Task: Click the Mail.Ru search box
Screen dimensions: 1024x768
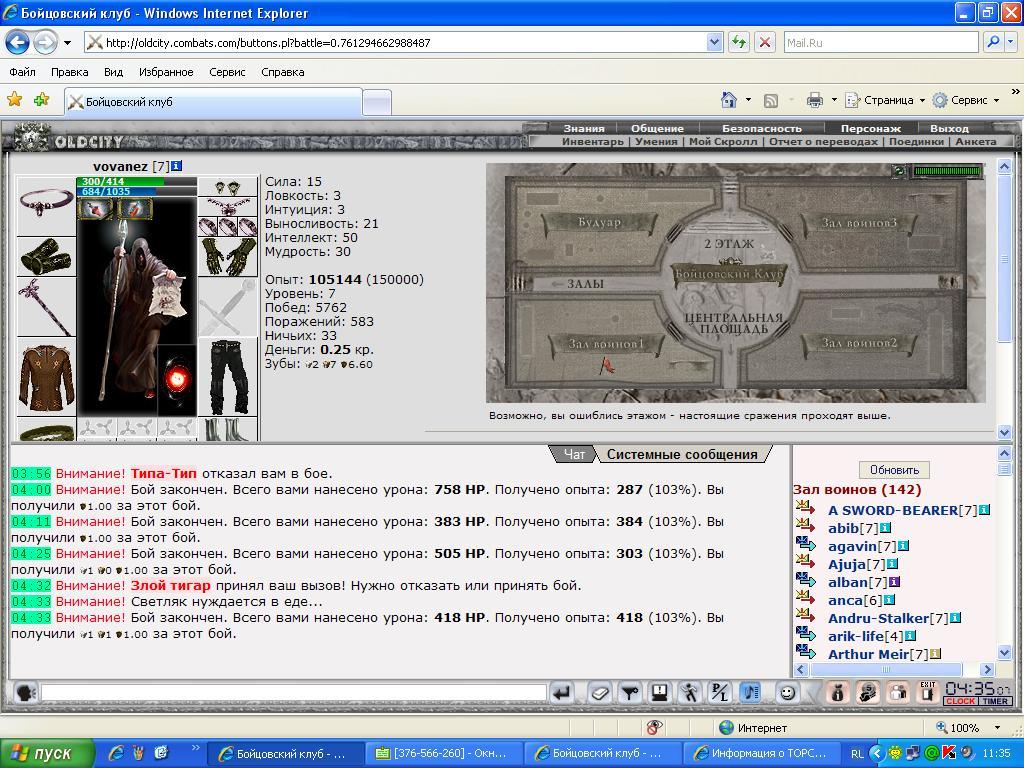Action: coord(880,42)
